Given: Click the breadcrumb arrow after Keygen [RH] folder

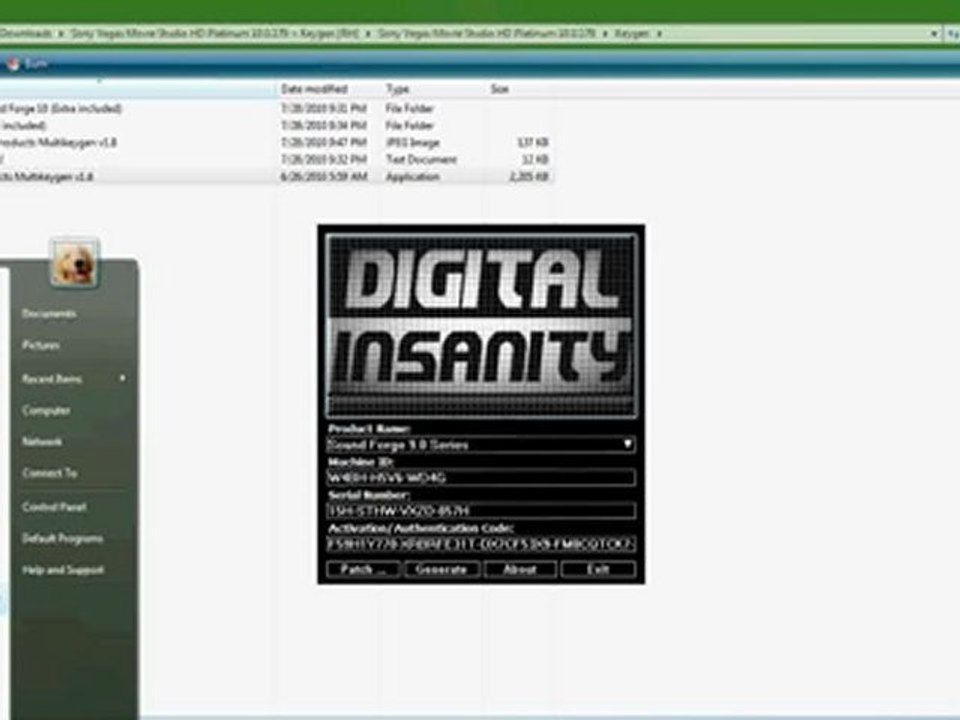Looking at the screenshot, I should tap(368, 34).
